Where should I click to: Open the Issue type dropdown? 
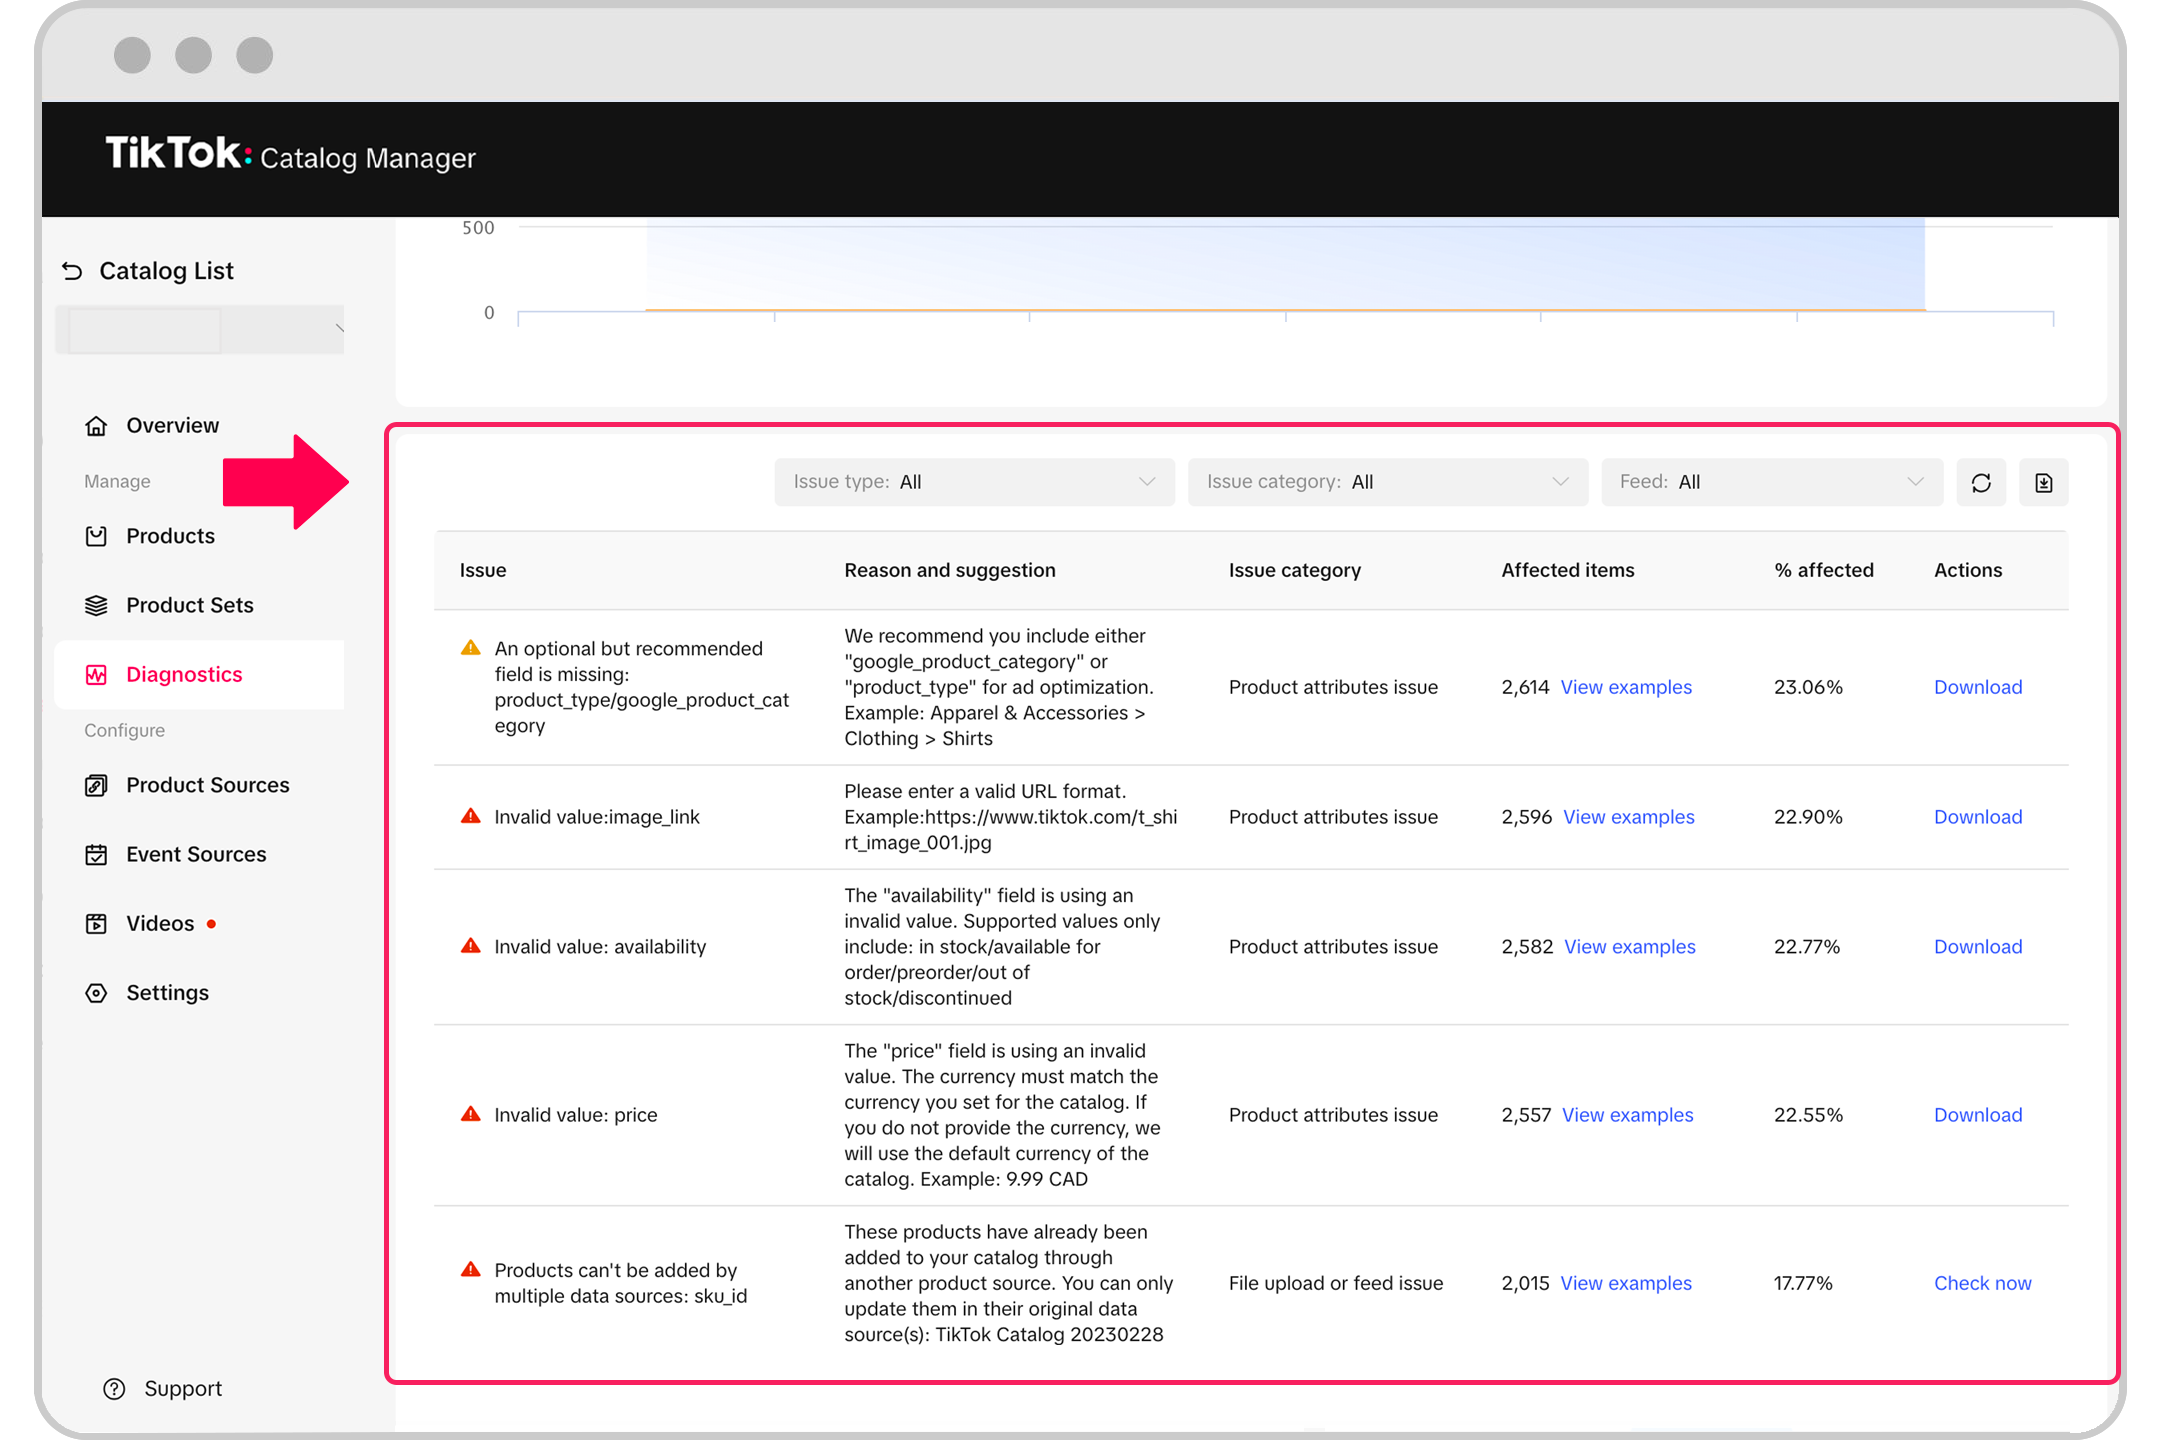click(974, 482)
